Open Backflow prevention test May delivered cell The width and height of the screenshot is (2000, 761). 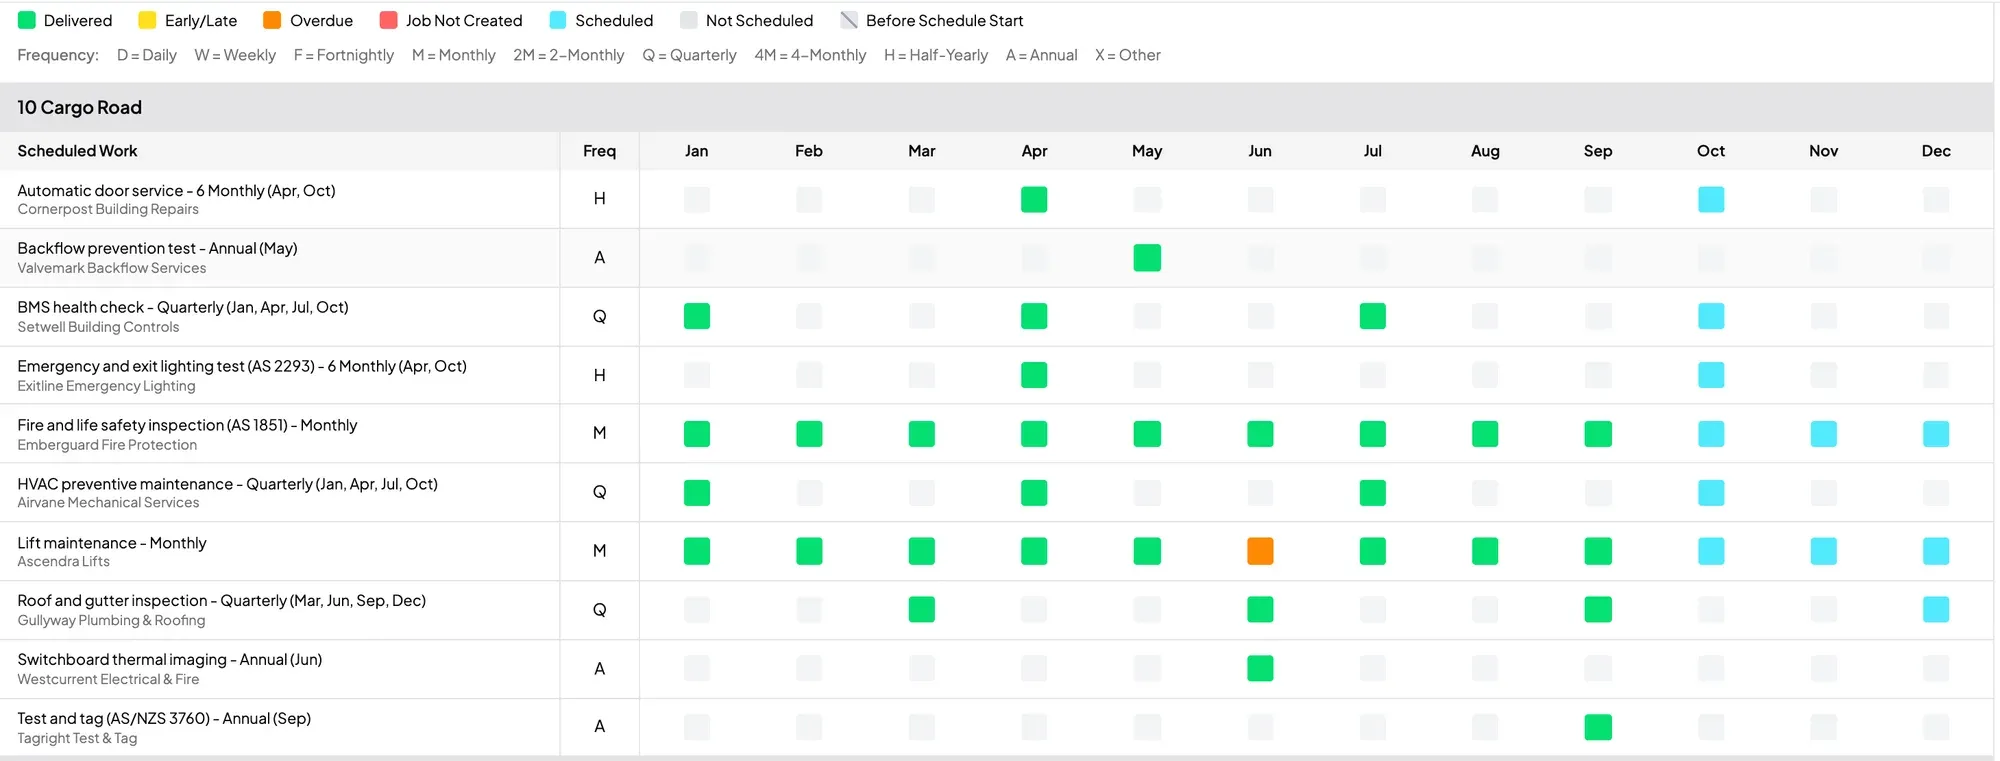(1147, 258)
